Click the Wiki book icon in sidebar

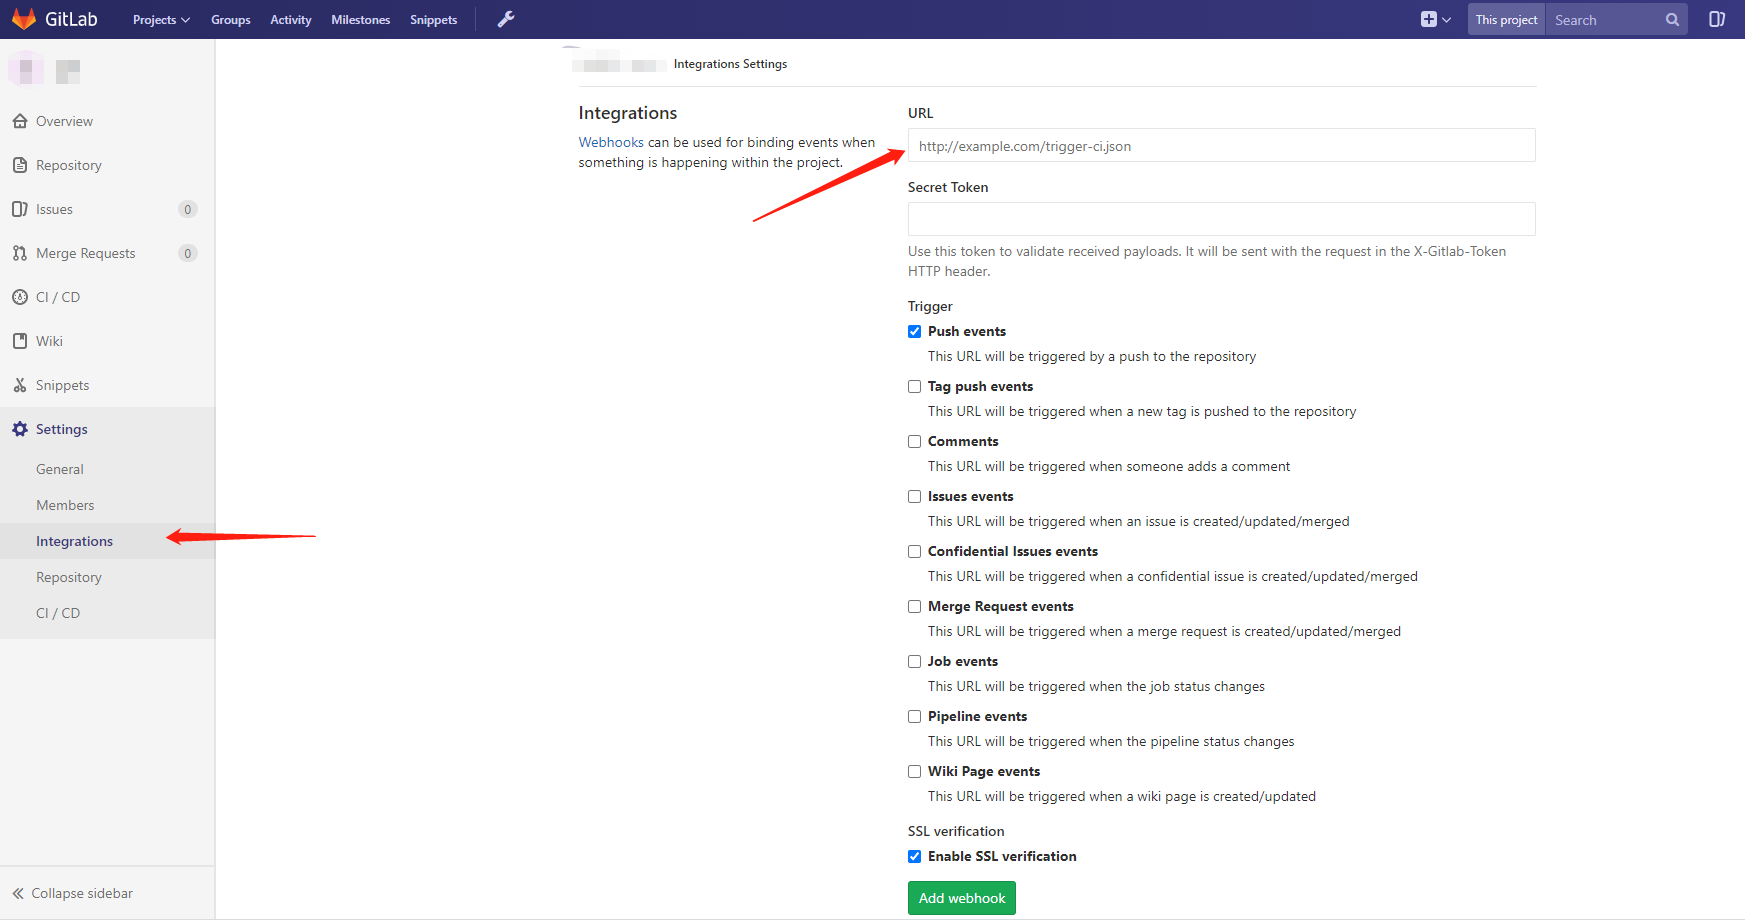[20, 341]
